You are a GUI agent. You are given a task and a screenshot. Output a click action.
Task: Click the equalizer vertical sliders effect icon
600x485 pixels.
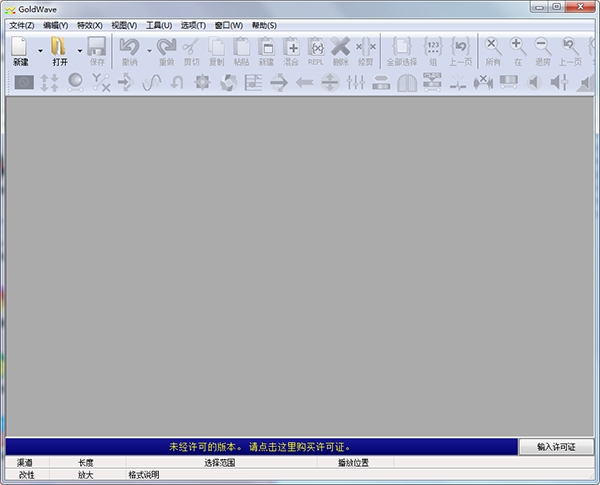tap(355, 82)
